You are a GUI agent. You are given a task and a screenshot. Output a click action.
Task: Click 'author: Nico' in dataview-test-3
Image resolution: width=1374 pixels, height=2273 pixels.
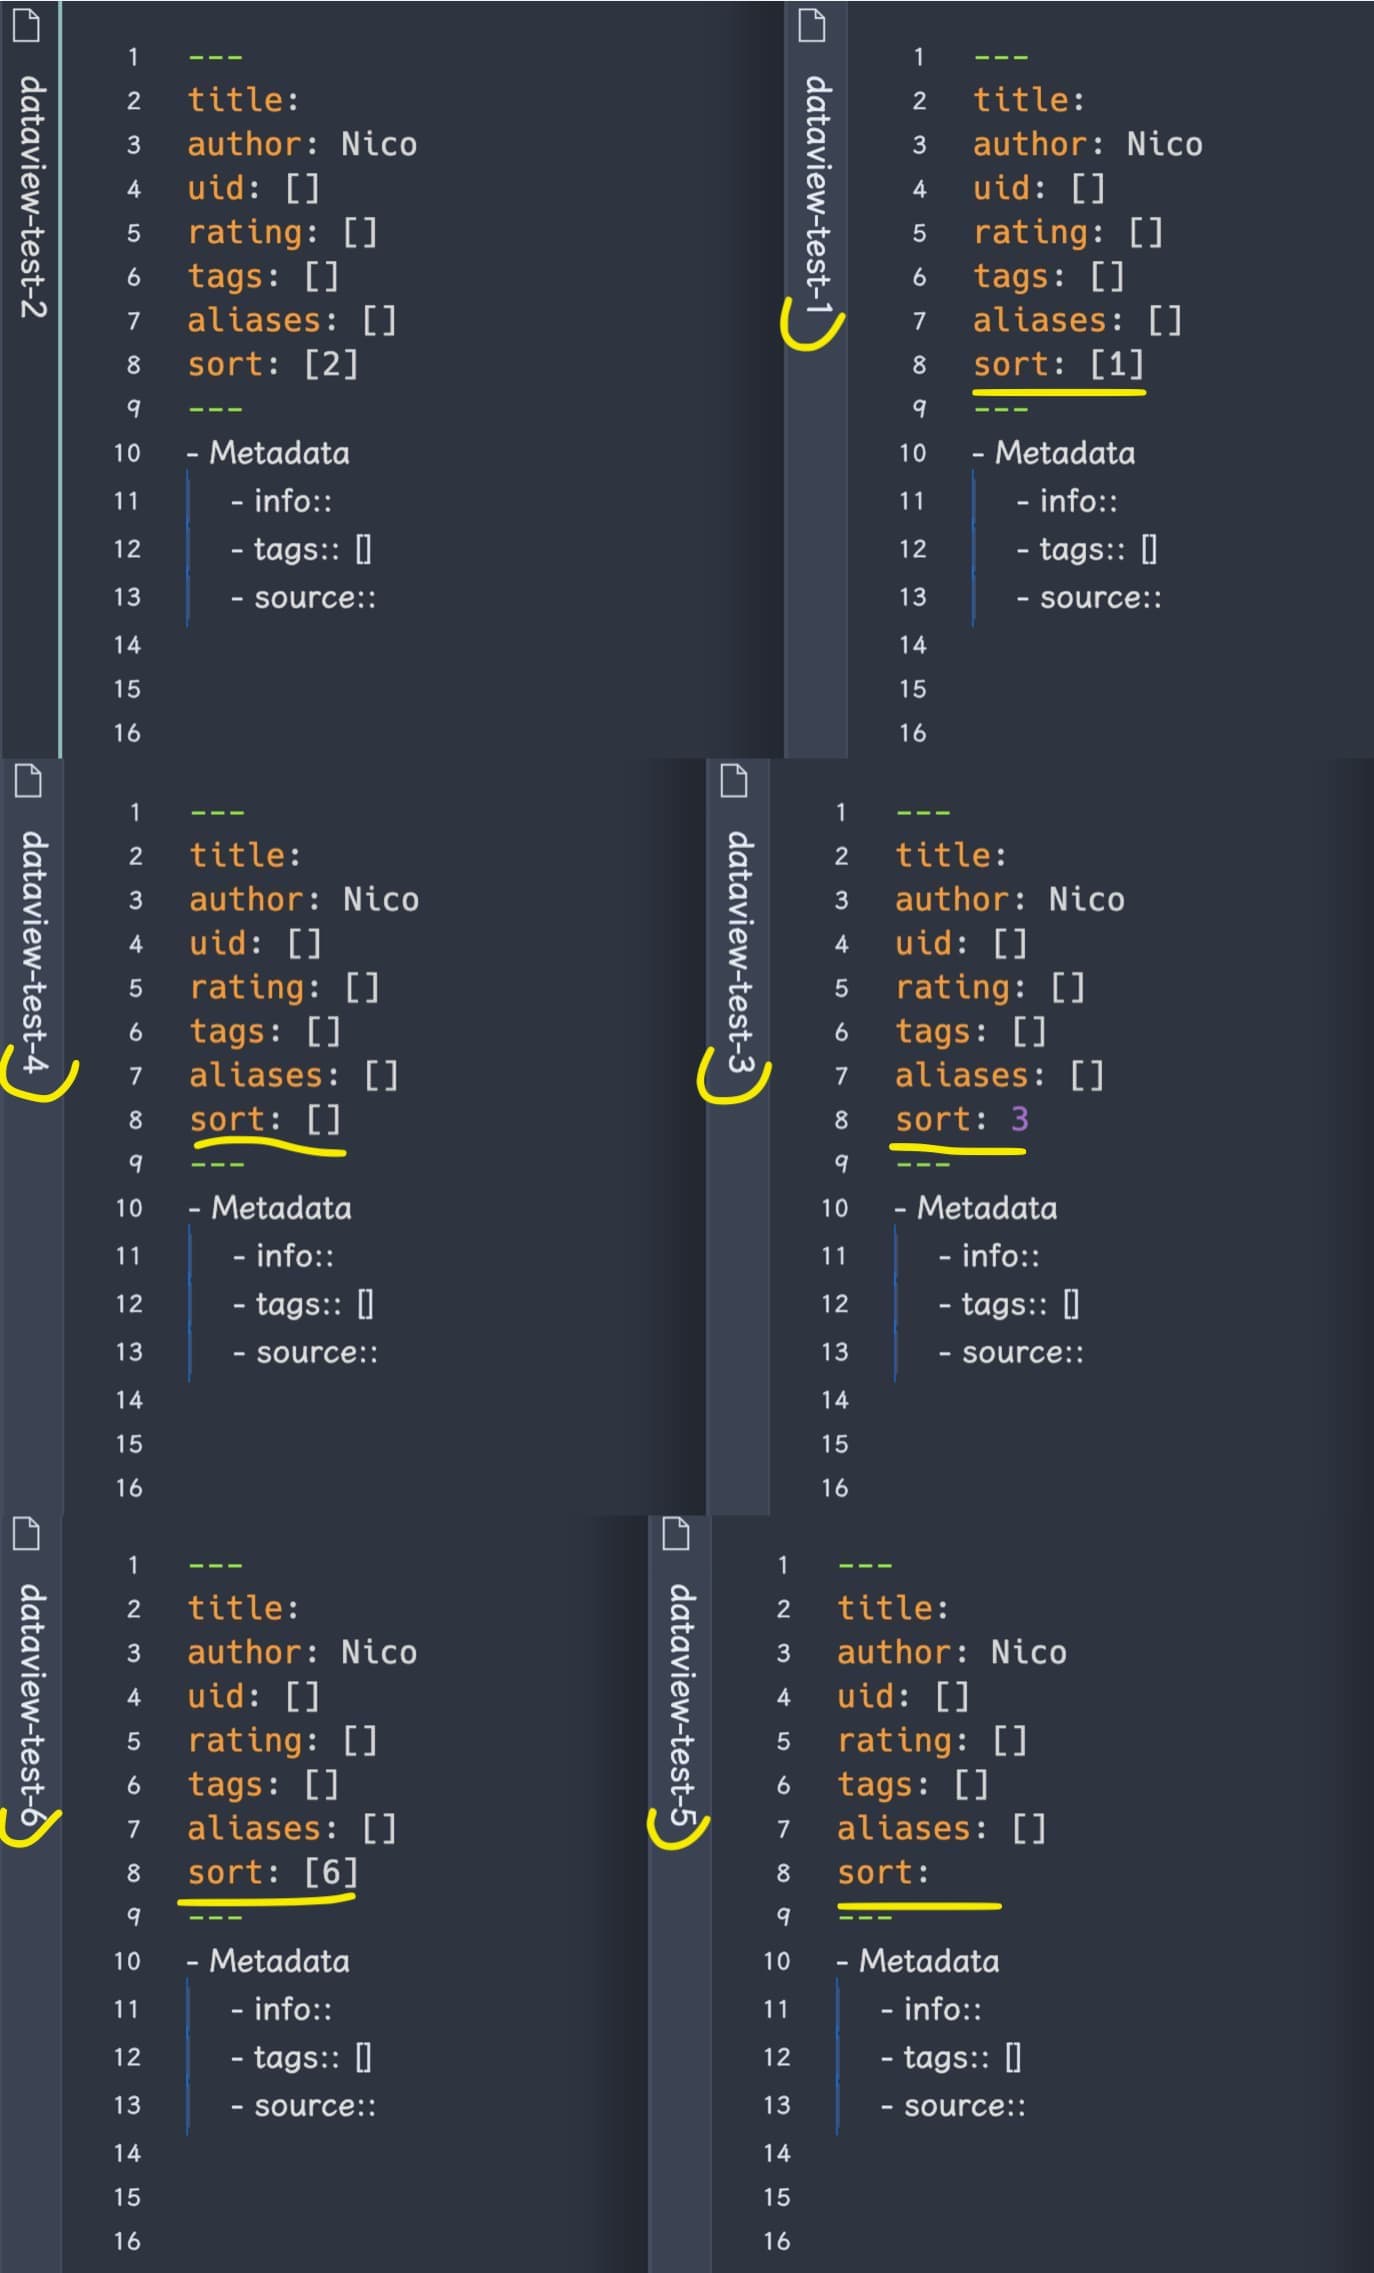click(1010, 899)
